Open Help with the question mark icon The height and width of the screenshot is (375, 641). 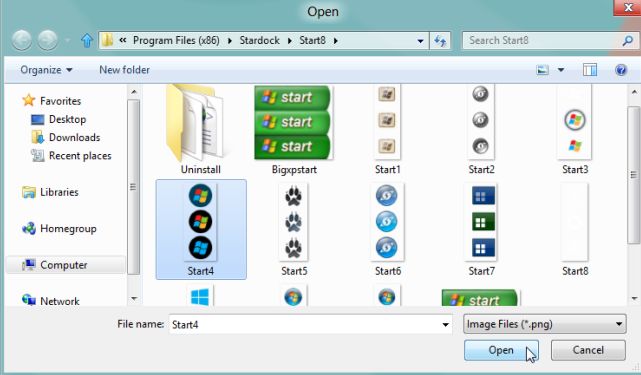click(x=621, y=70)
